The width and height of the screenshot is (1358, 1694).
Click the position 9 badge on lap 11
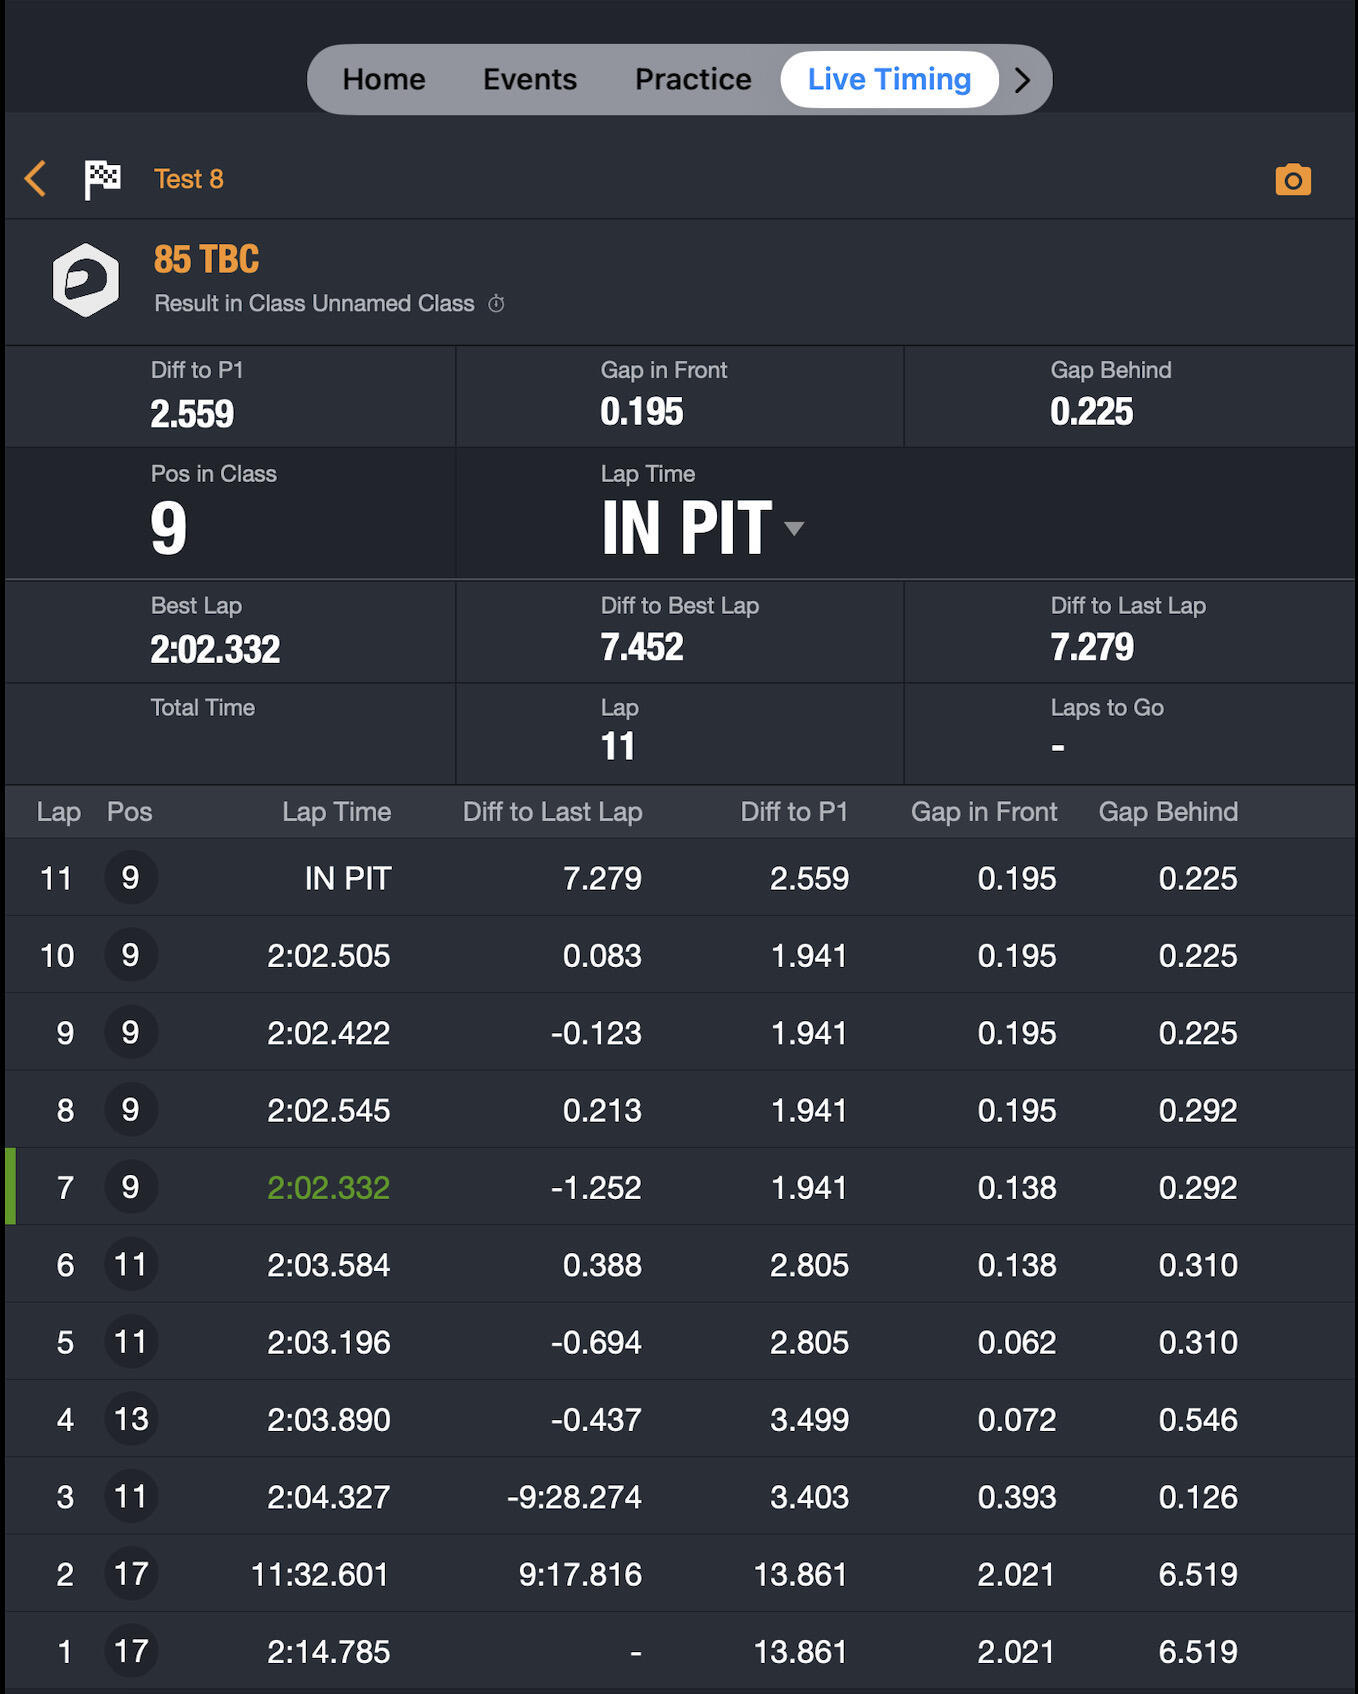coord(130,878)
